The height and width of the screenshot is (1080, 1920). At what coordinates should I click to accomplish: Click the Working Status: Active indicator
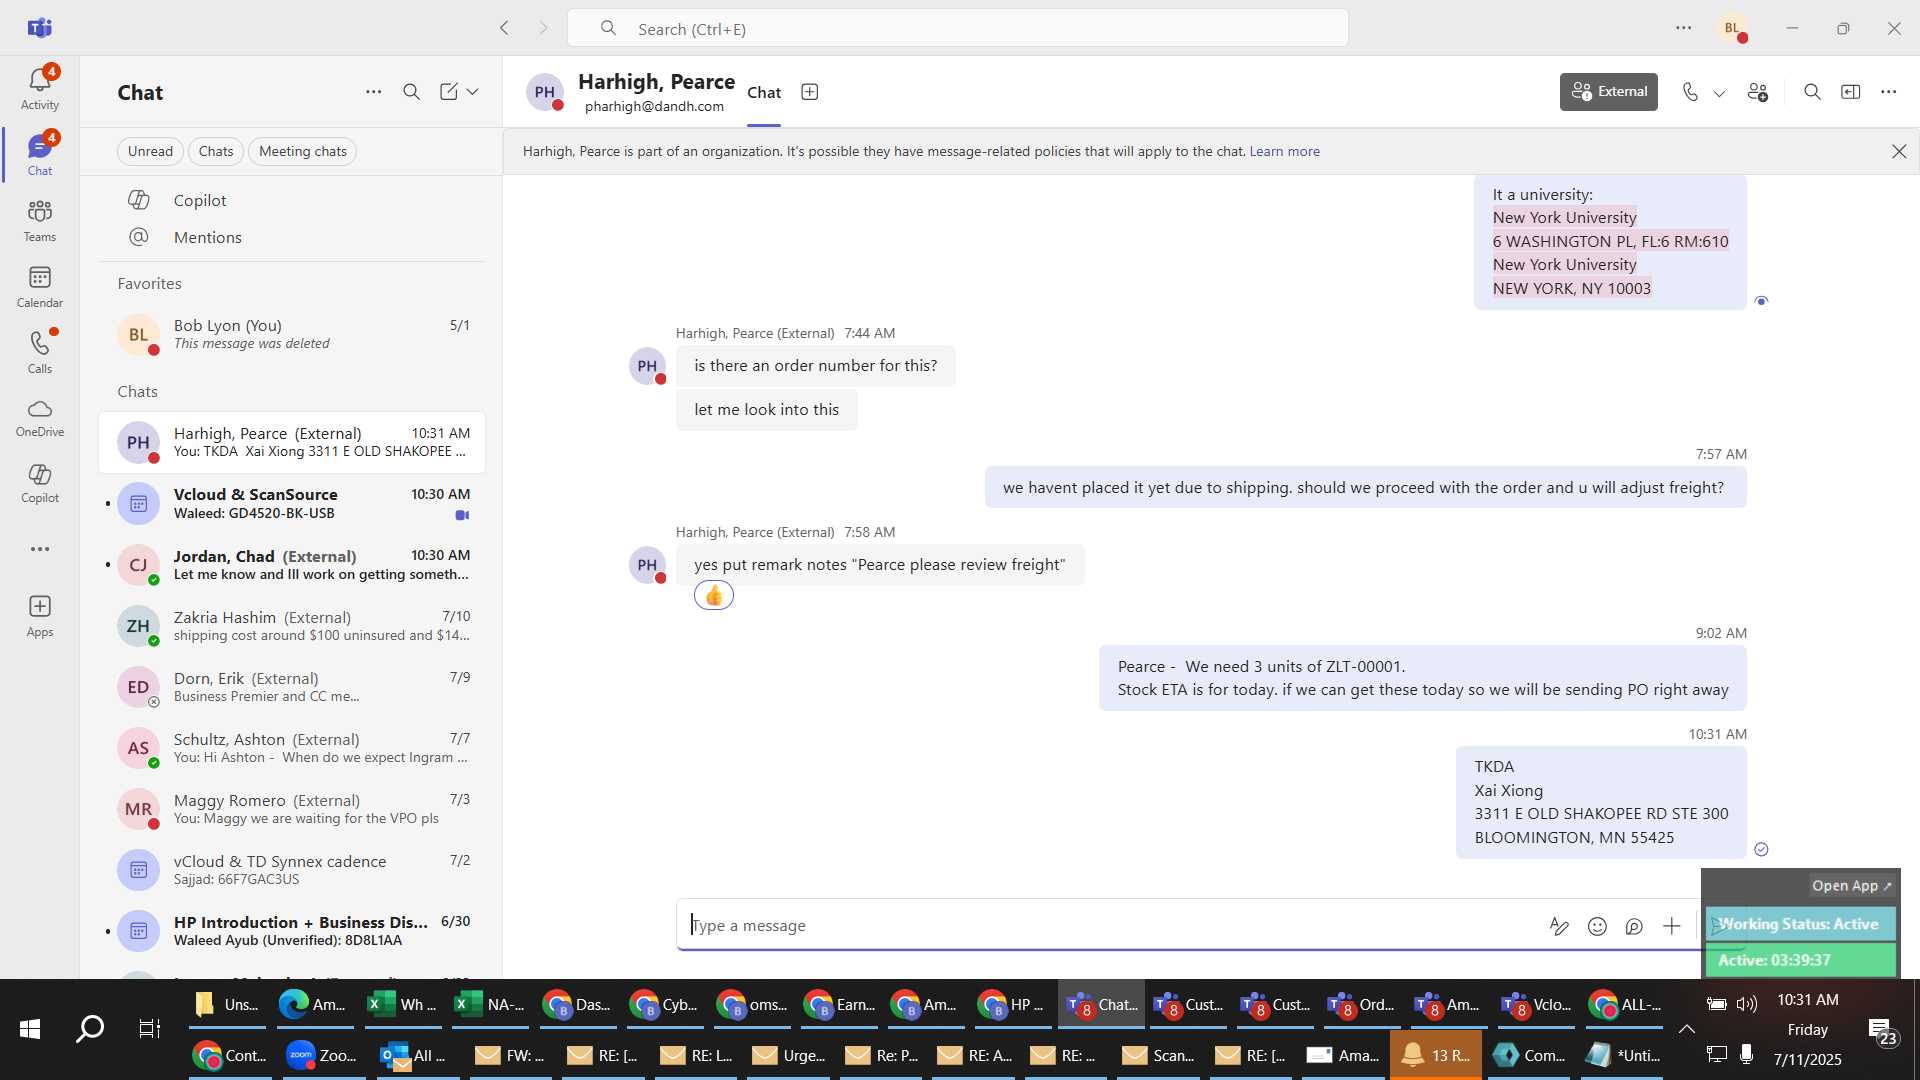point(1800,924)
